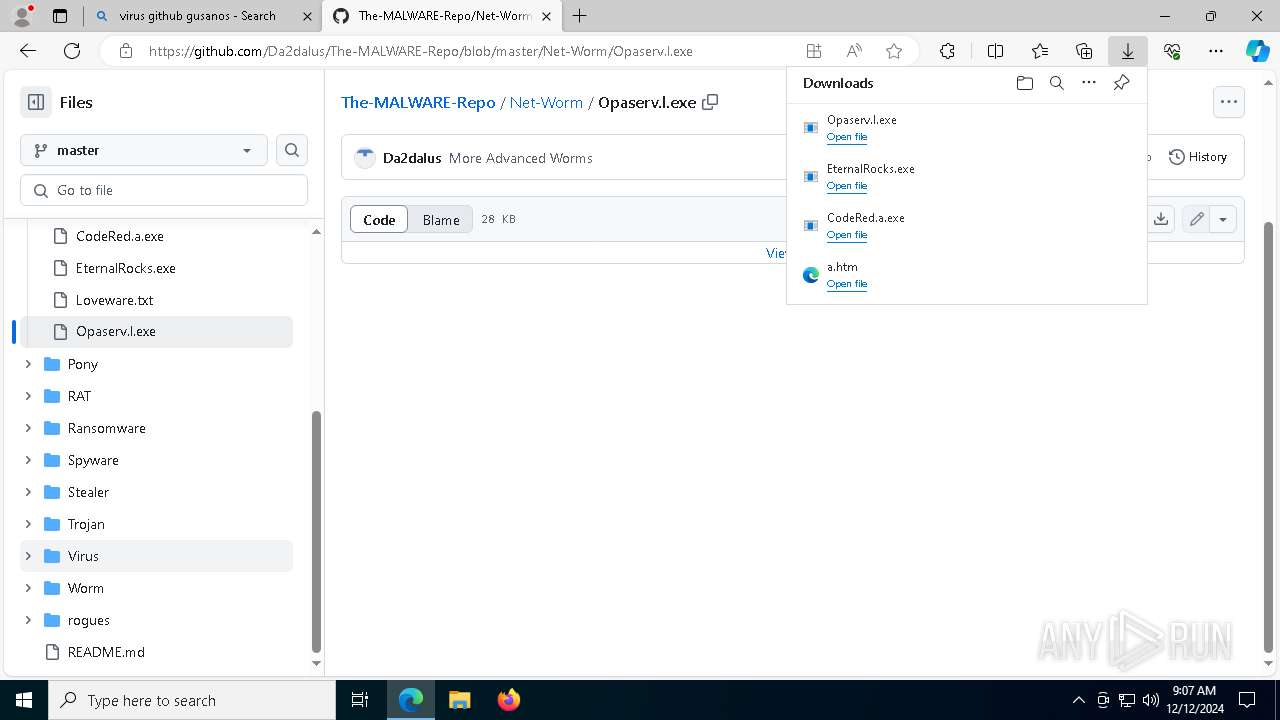1280x720 pixels.
Task: Expand the Worm folder
Action: pos(28,588)
